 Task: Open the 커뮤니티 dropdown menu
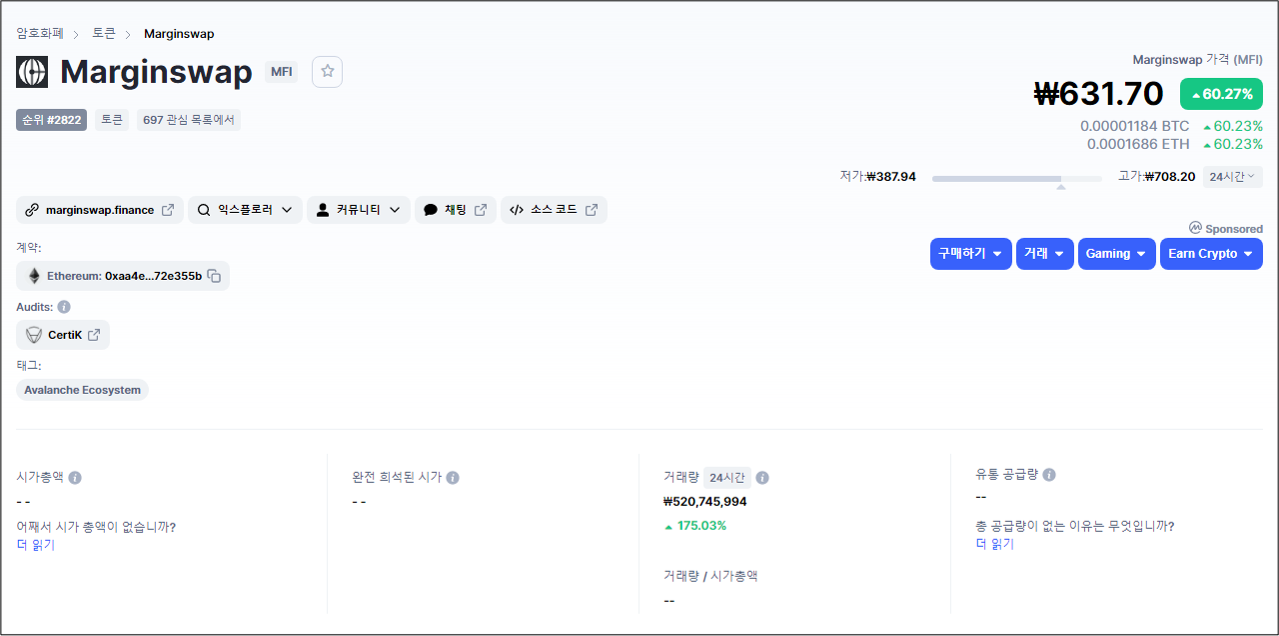point(358,210)
